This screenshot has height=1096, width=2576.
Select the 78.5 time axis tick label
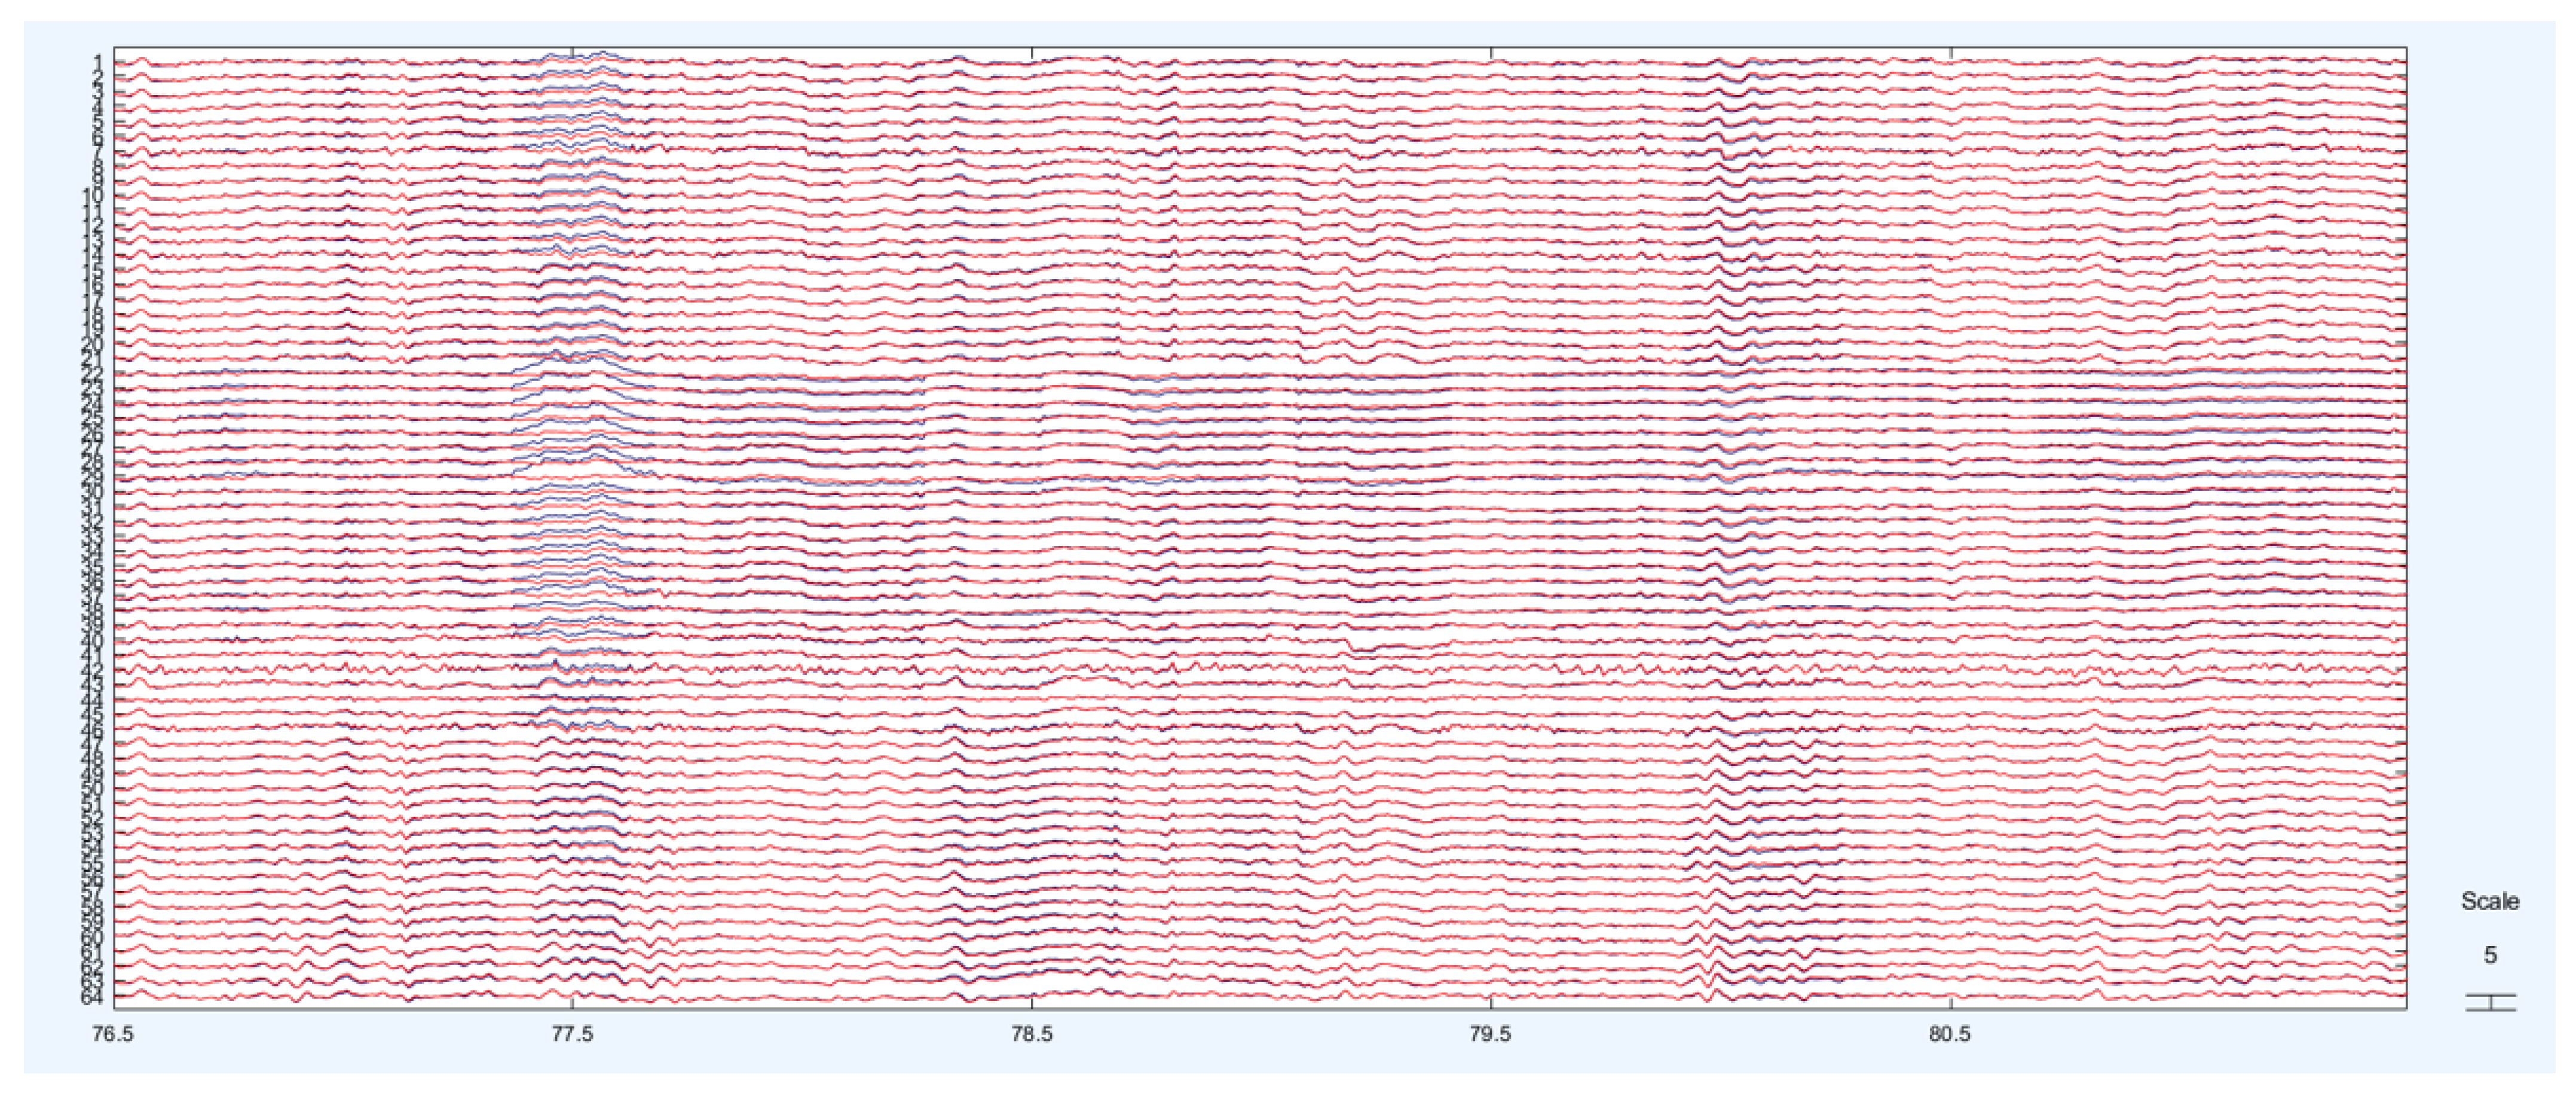coord(1031,1034)
